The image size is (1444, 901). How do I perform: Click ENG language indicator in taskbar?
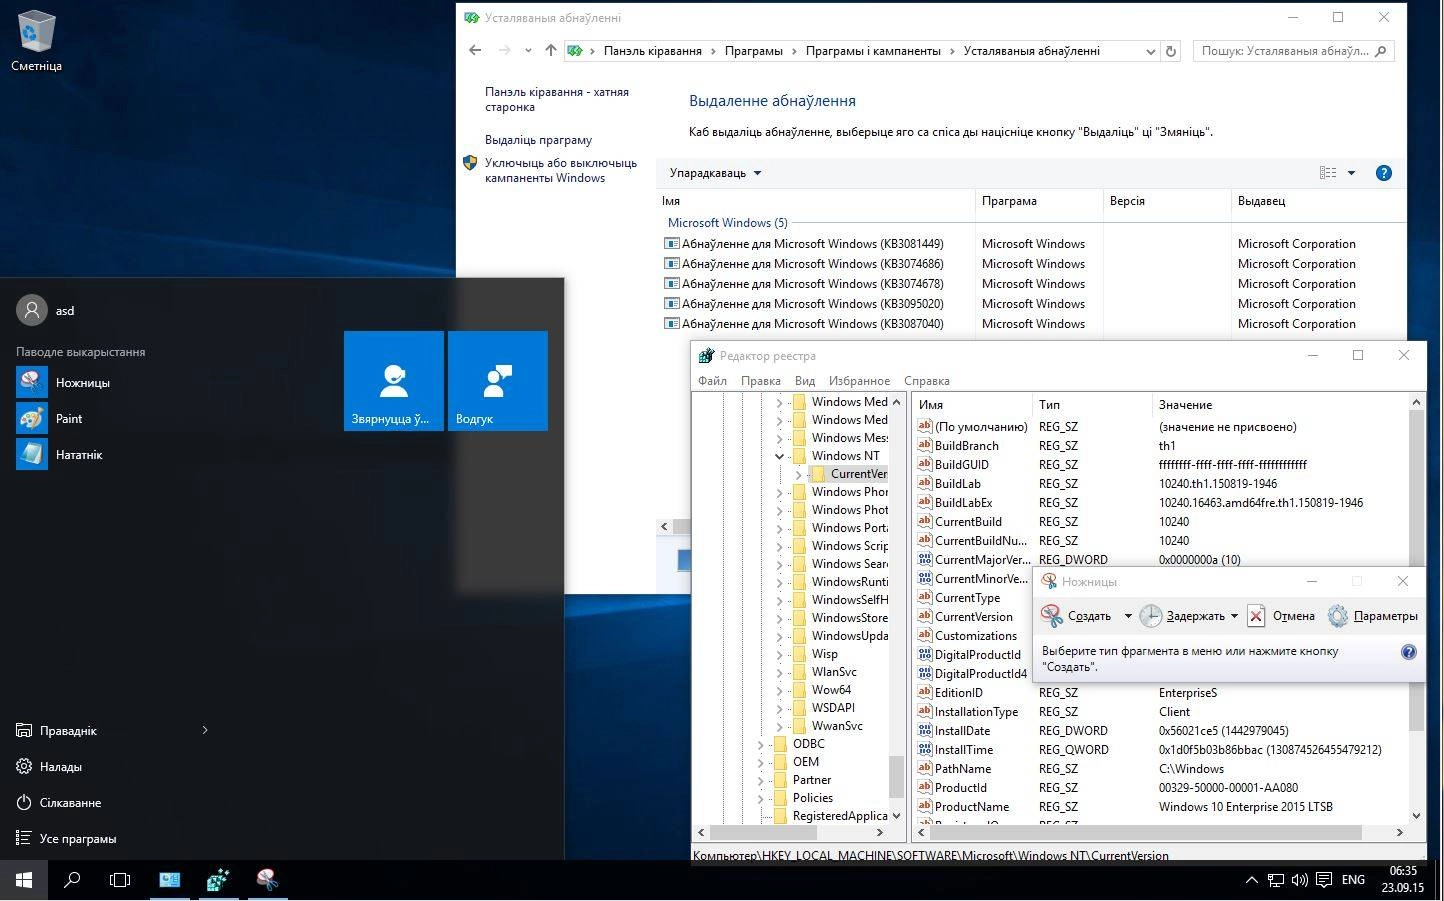1353,880
